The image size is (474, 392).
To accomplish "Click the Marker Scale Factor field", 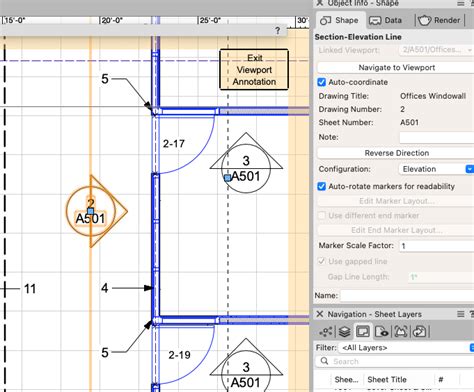I will [437, 246].
